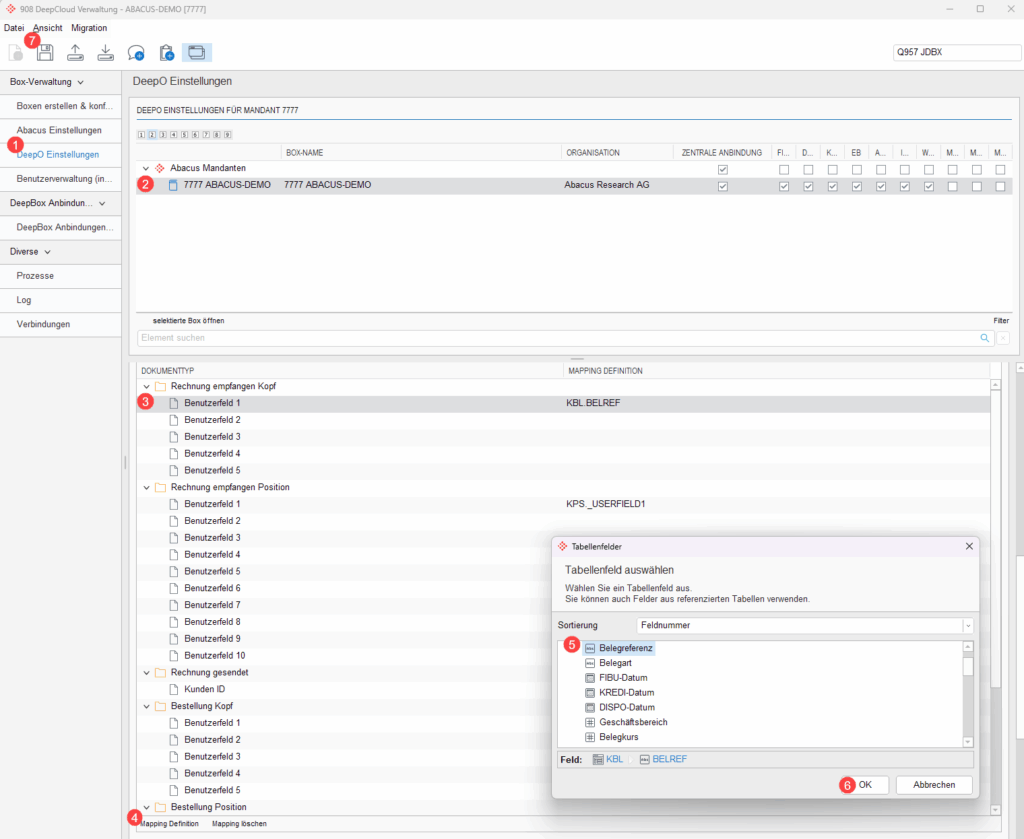The height and width of the screenshot is (839, 1024).
Task: Click the highlighted window layout toolbar icon
Action: (197, 53)
